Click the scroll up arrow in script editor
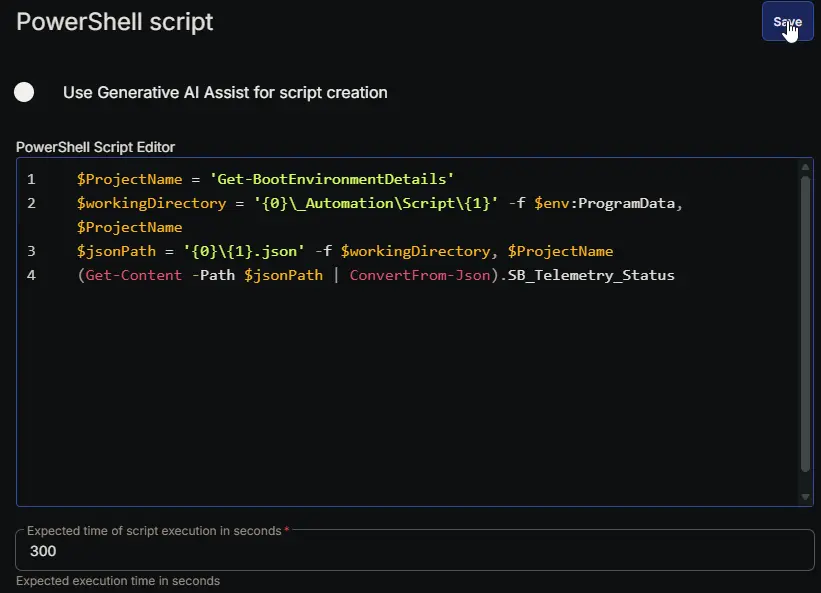 click(805, 167)
